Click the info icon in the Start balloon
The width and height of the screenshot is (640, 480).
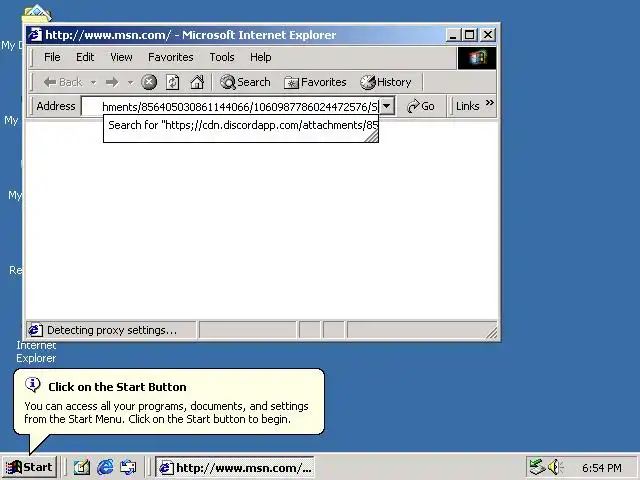click(33, 384)
